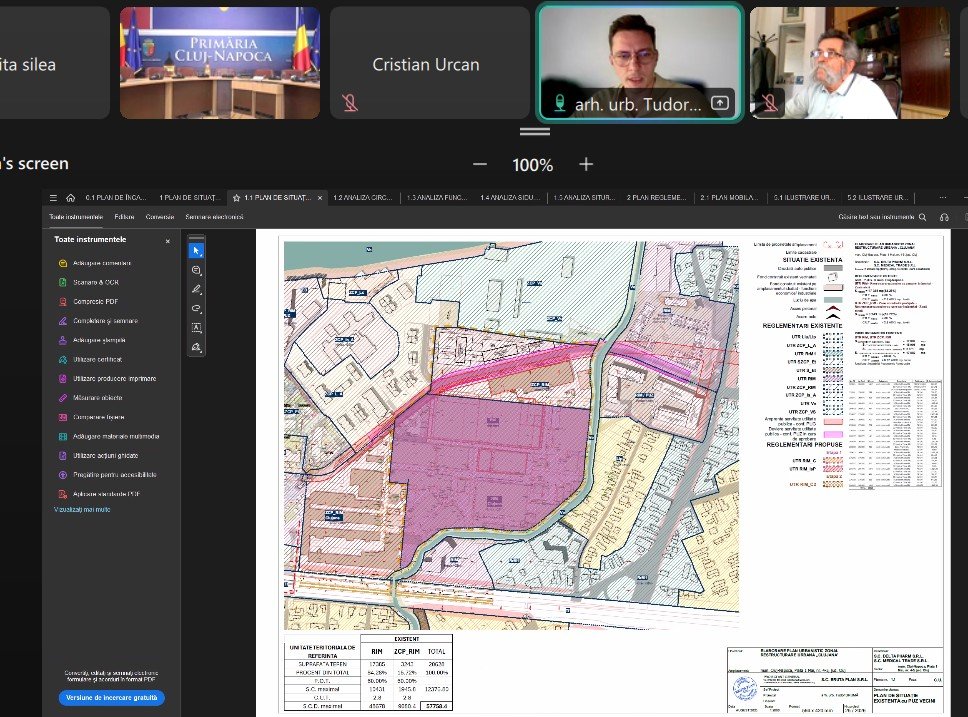Close the 1.1 PLAN DE SITUAȚ tab
This screenshot has height=717, width=968.
(320, 198)
